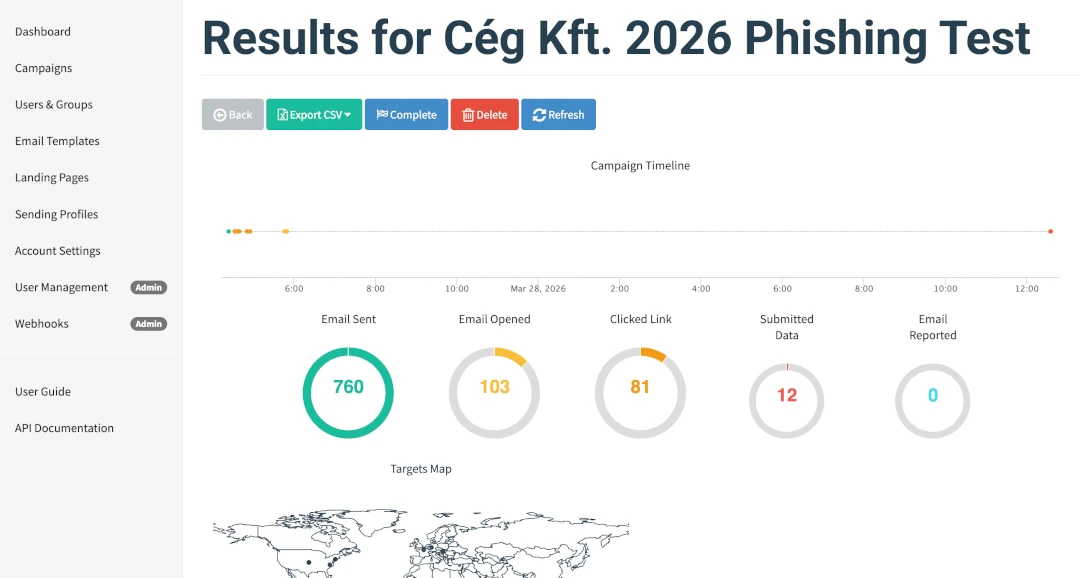Click the Back arrow button
Screen dimensions: 1080x578
(x=233, y=115)
